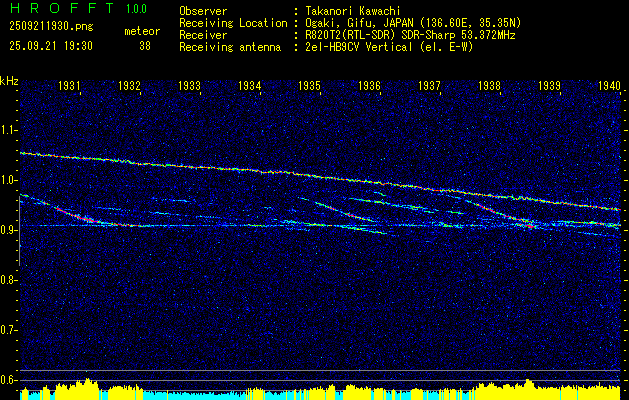Image resolution: width=629 pixels, height=400 pixels.
Task: Click the 1931 time marker
Action: point(70,85)
